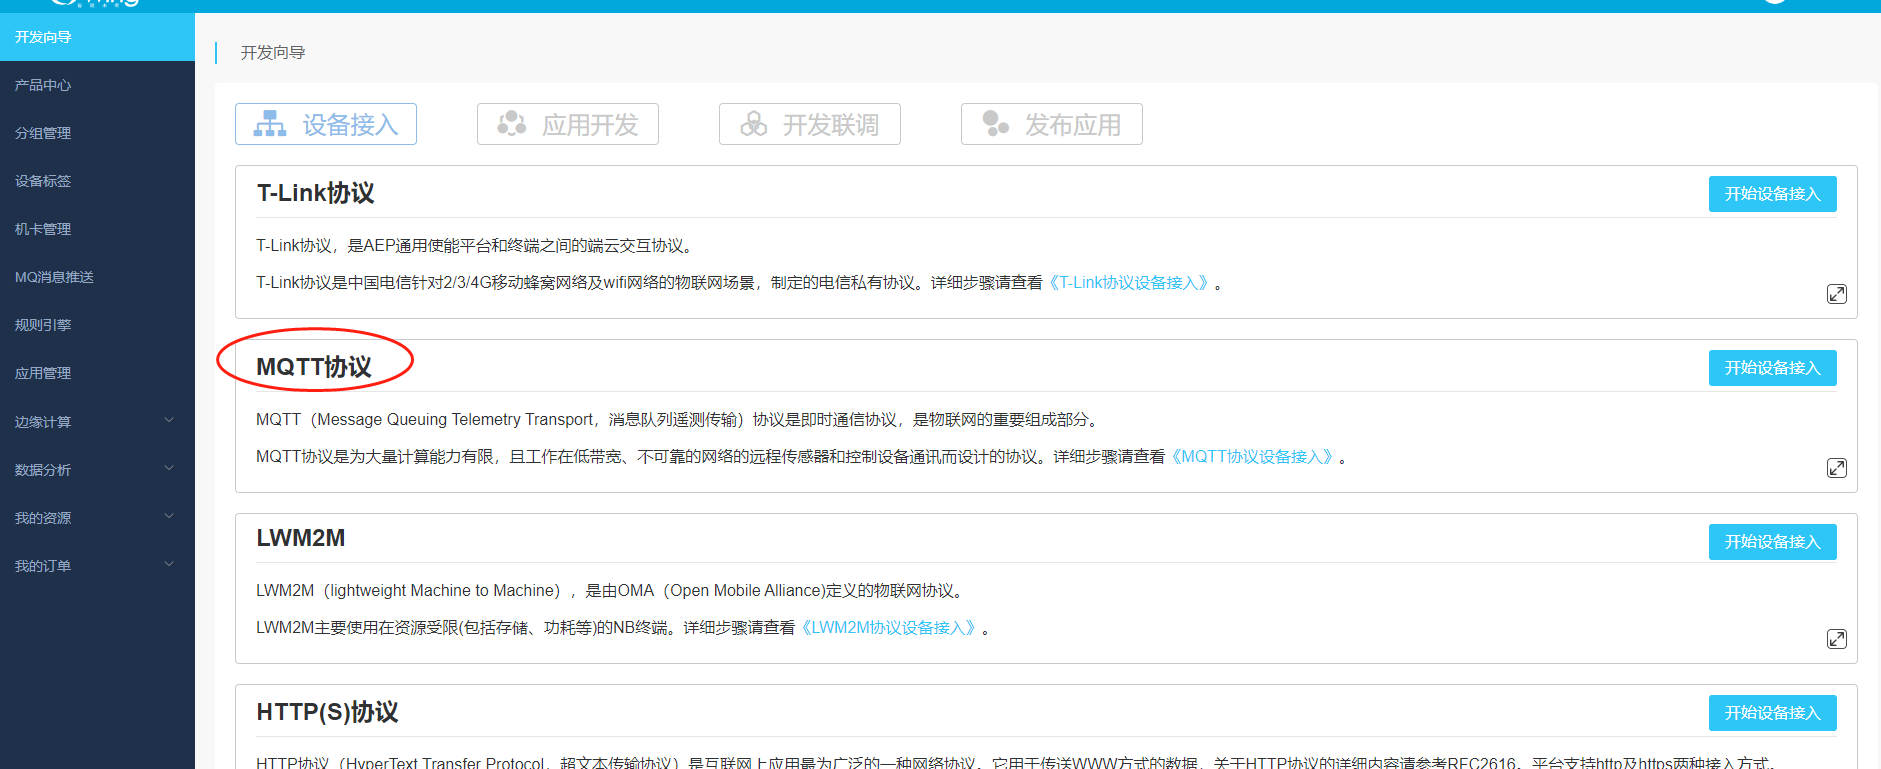Open 规则引擎 in the sidebar
The width and height of the screenshot is (1881, 769).
pyautogui.click(x=97, y=325)
